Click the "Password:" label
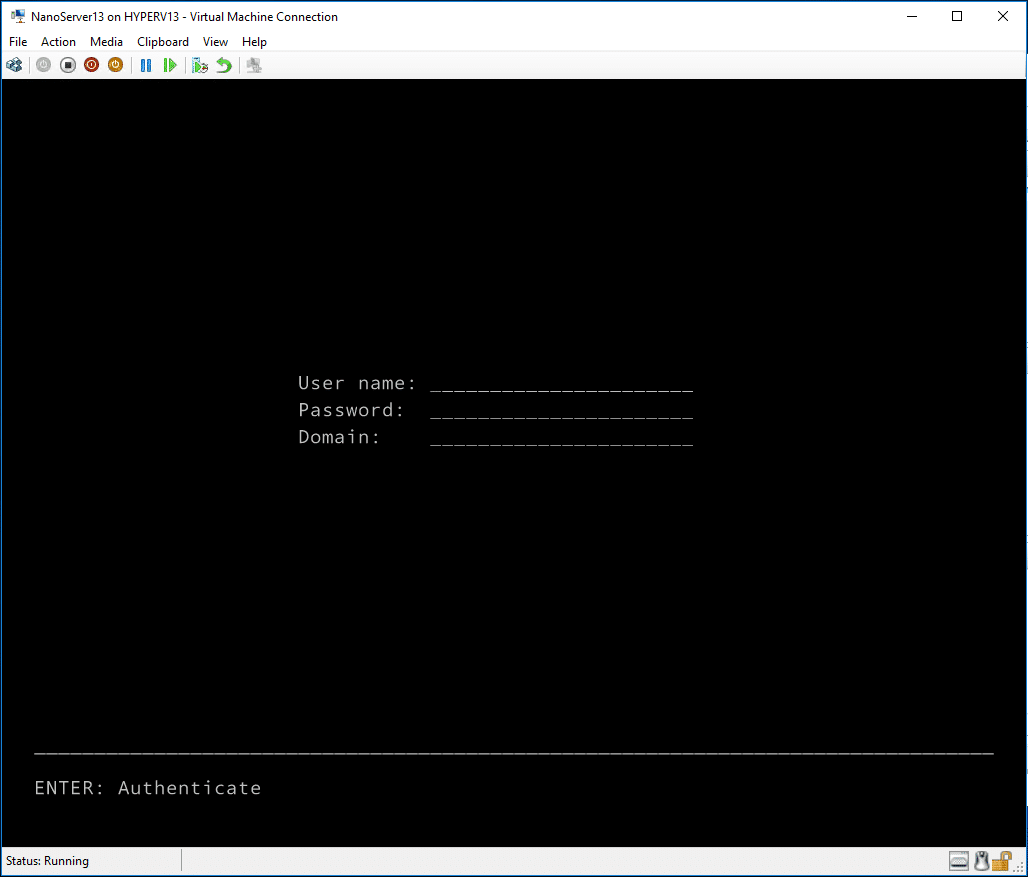1028x877 pixels. pos(351,410)
